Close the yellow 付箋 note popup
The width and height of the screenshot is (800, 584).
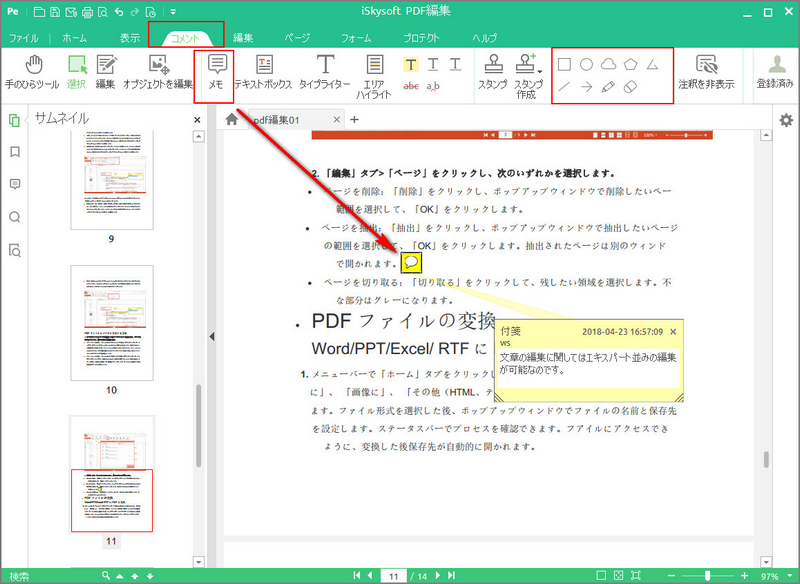673,332
